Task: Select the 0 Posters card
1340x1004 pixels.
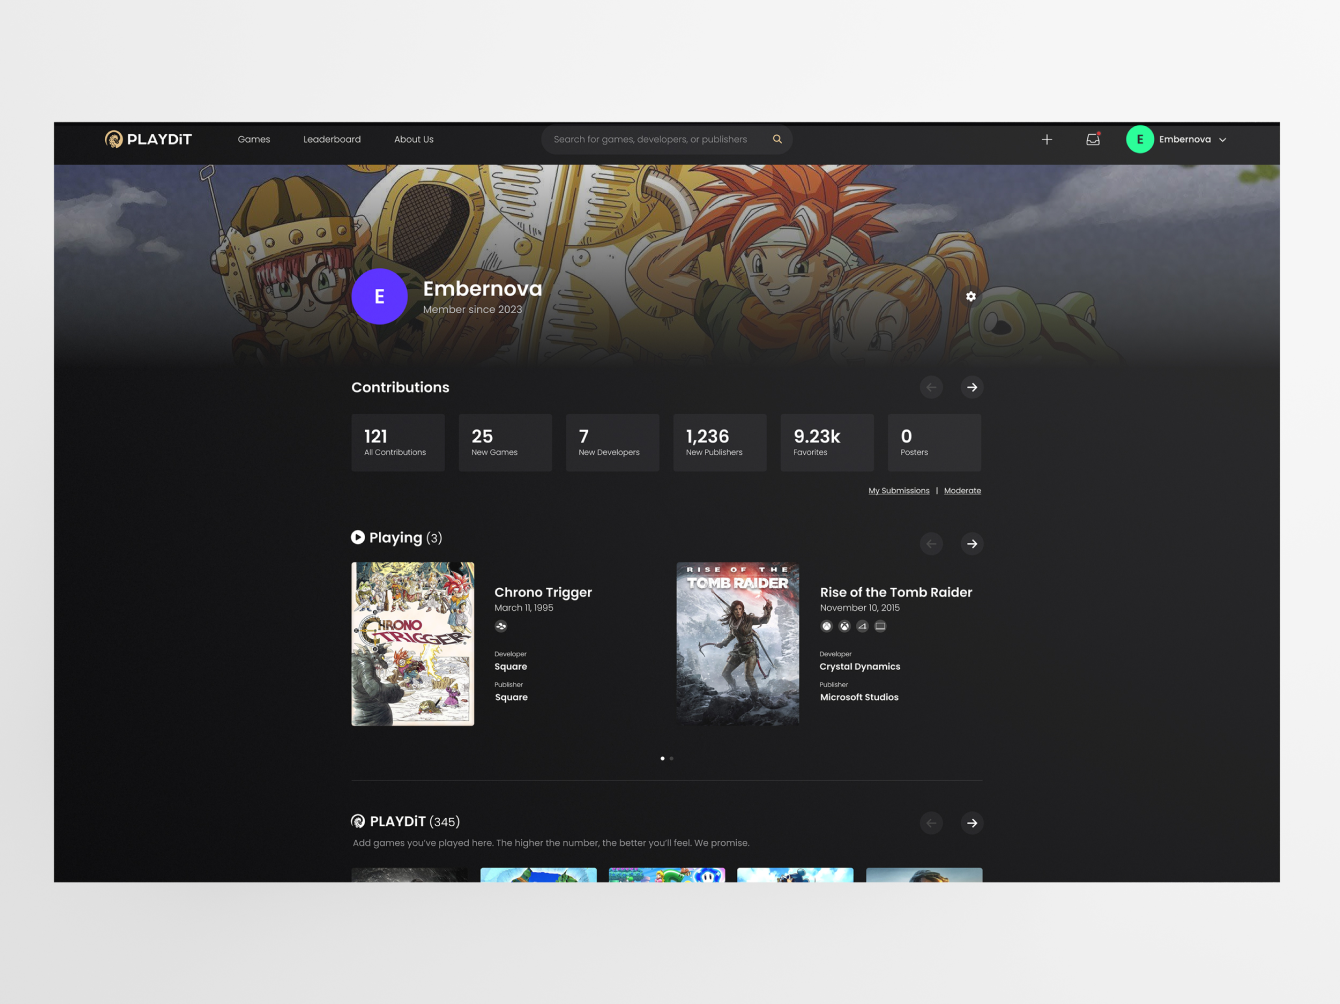Action: pyautogui.click(x=934, y=442)
